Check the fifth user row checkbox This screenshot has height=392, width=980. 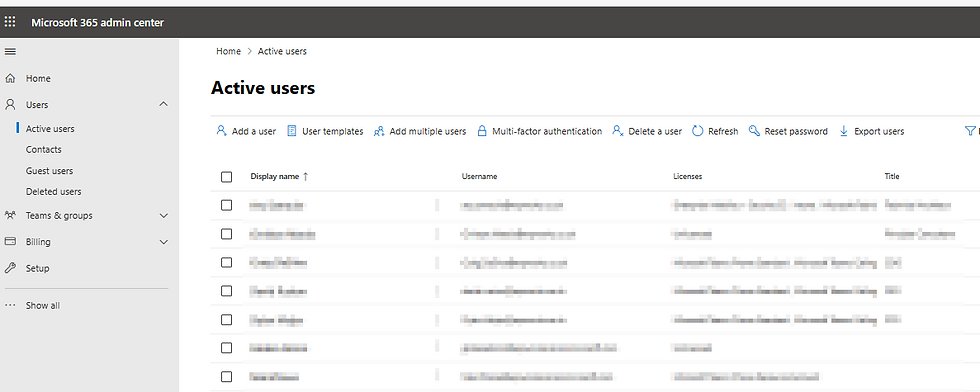point(226,319)
